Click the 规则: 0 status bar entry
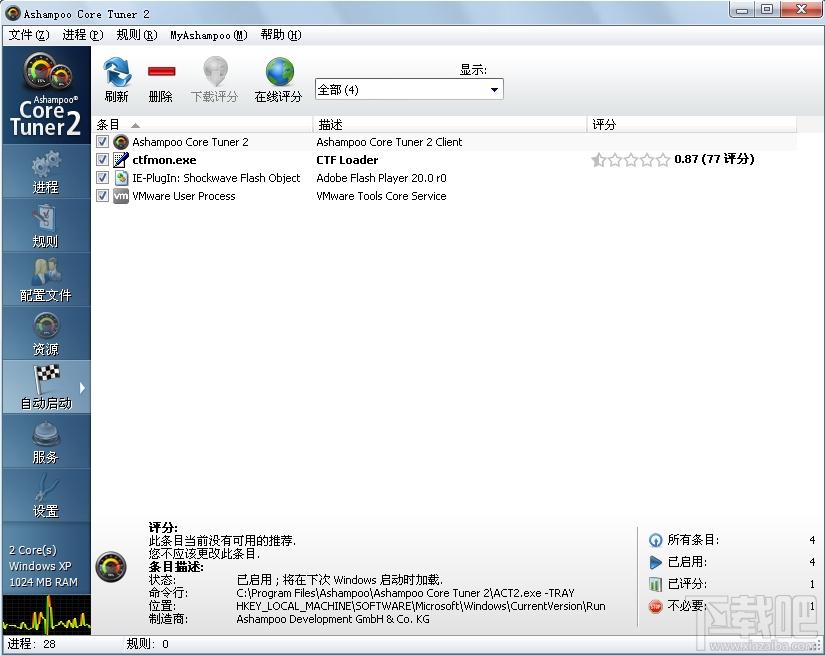The height and width of the screenshot is (656, 825). pos(148,644)
